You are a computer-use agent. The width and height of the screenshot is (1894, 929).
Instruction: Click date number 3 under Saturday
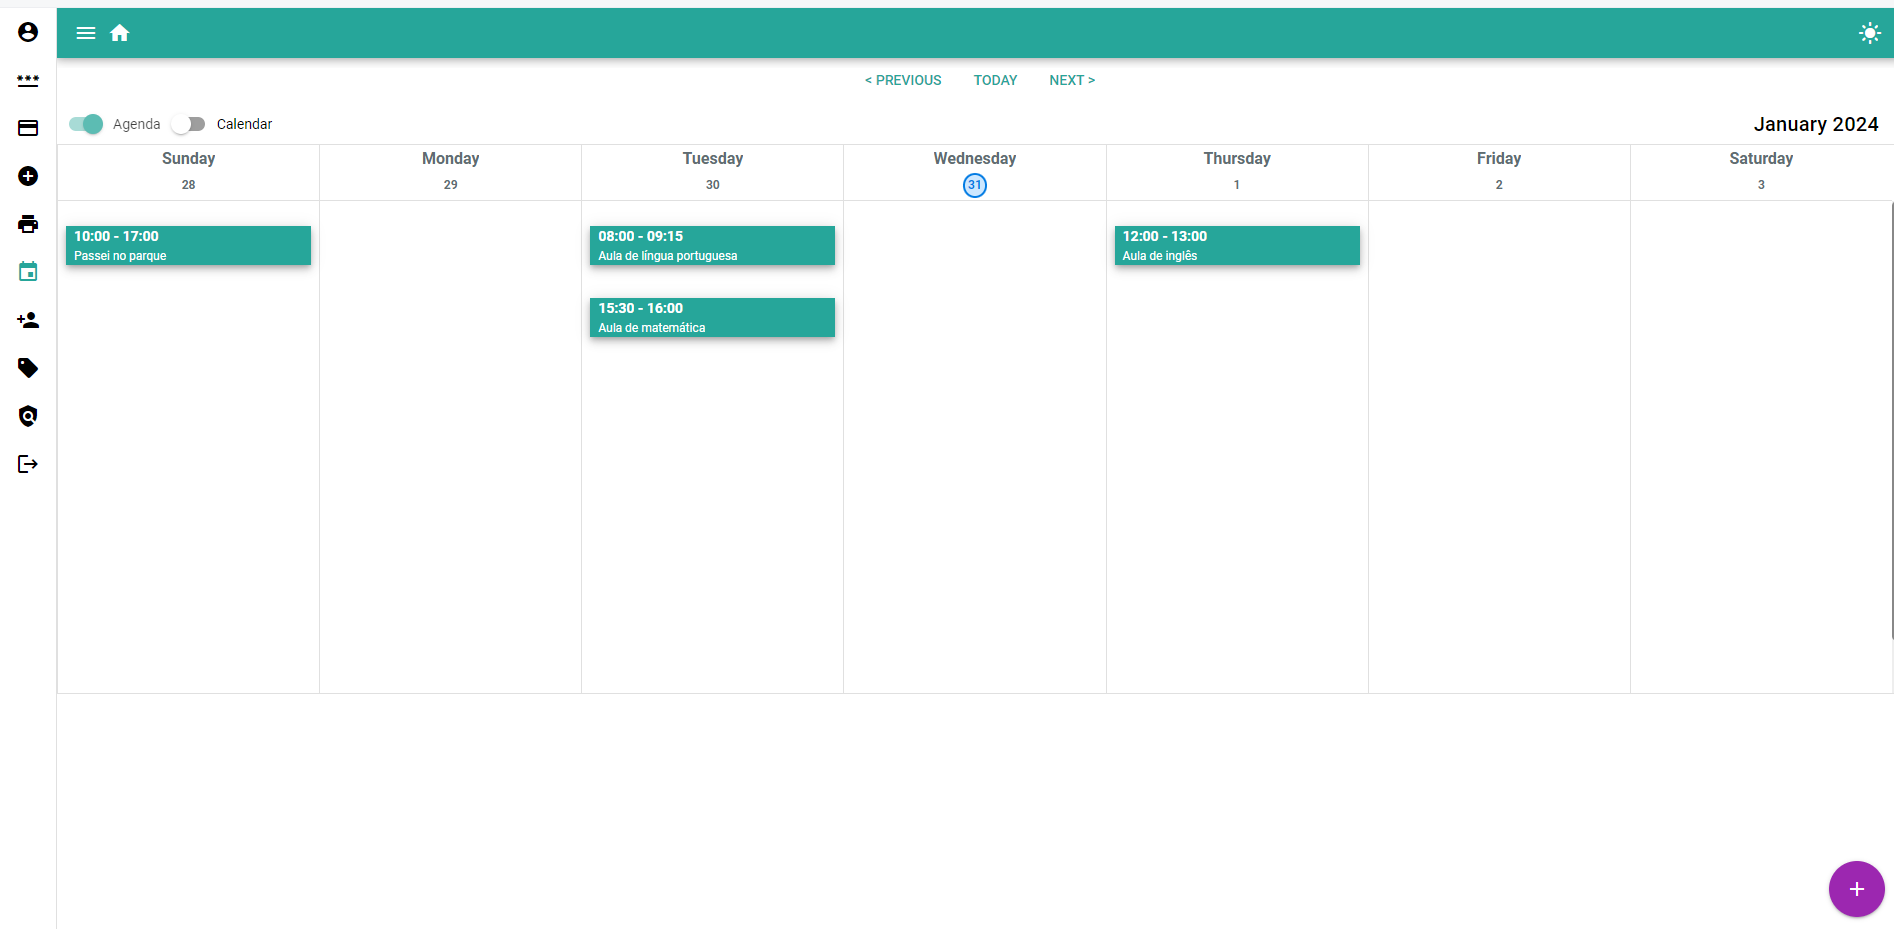coord(1761,185)
